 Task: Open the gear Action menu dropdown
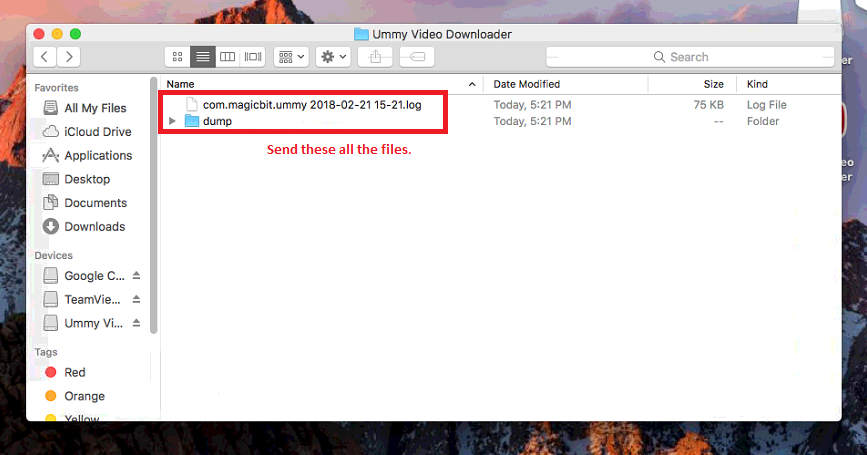pyautogui.click(x=333, y=56)
